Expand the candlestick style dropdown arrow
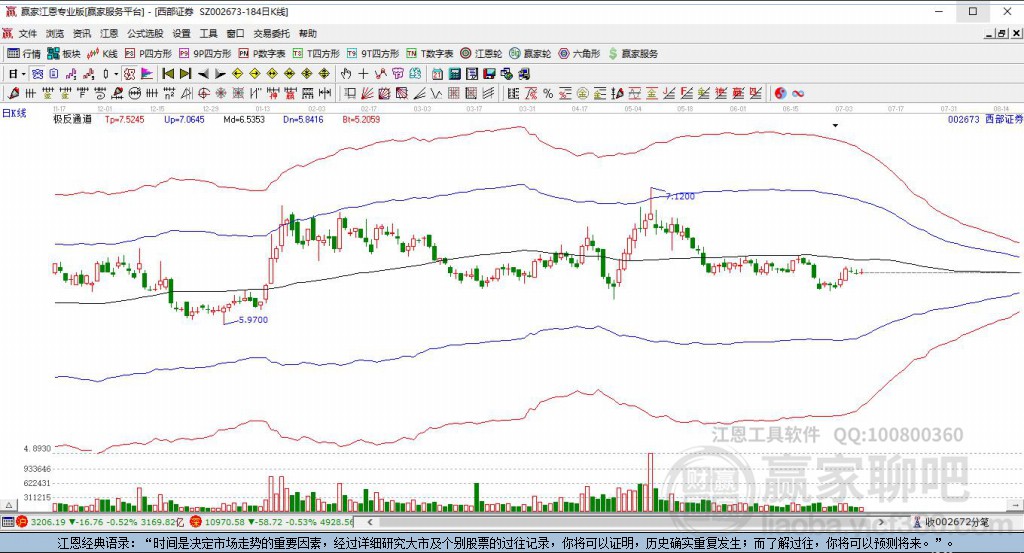Viewport: 1024px width, 553px height. click(x=116, y=74)
